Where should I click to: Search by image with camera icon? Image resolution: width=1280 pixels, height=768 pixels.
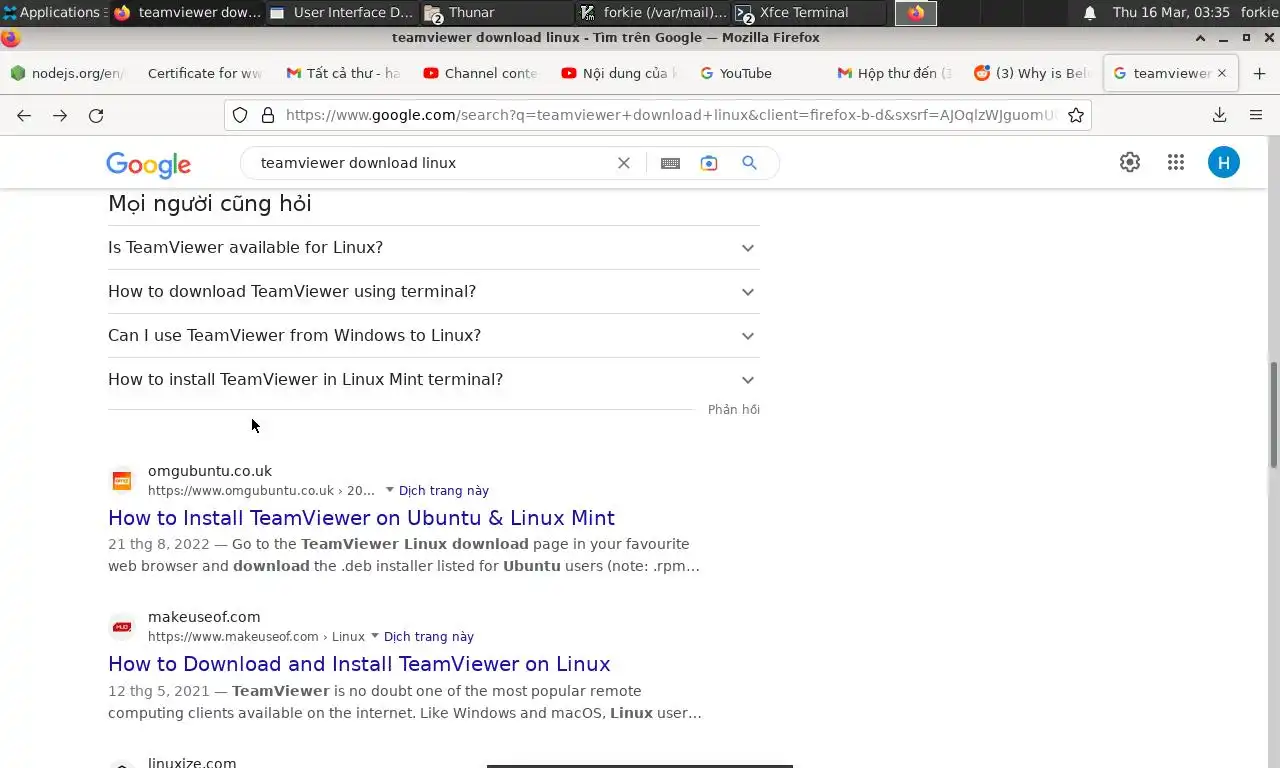pos(709,163)
